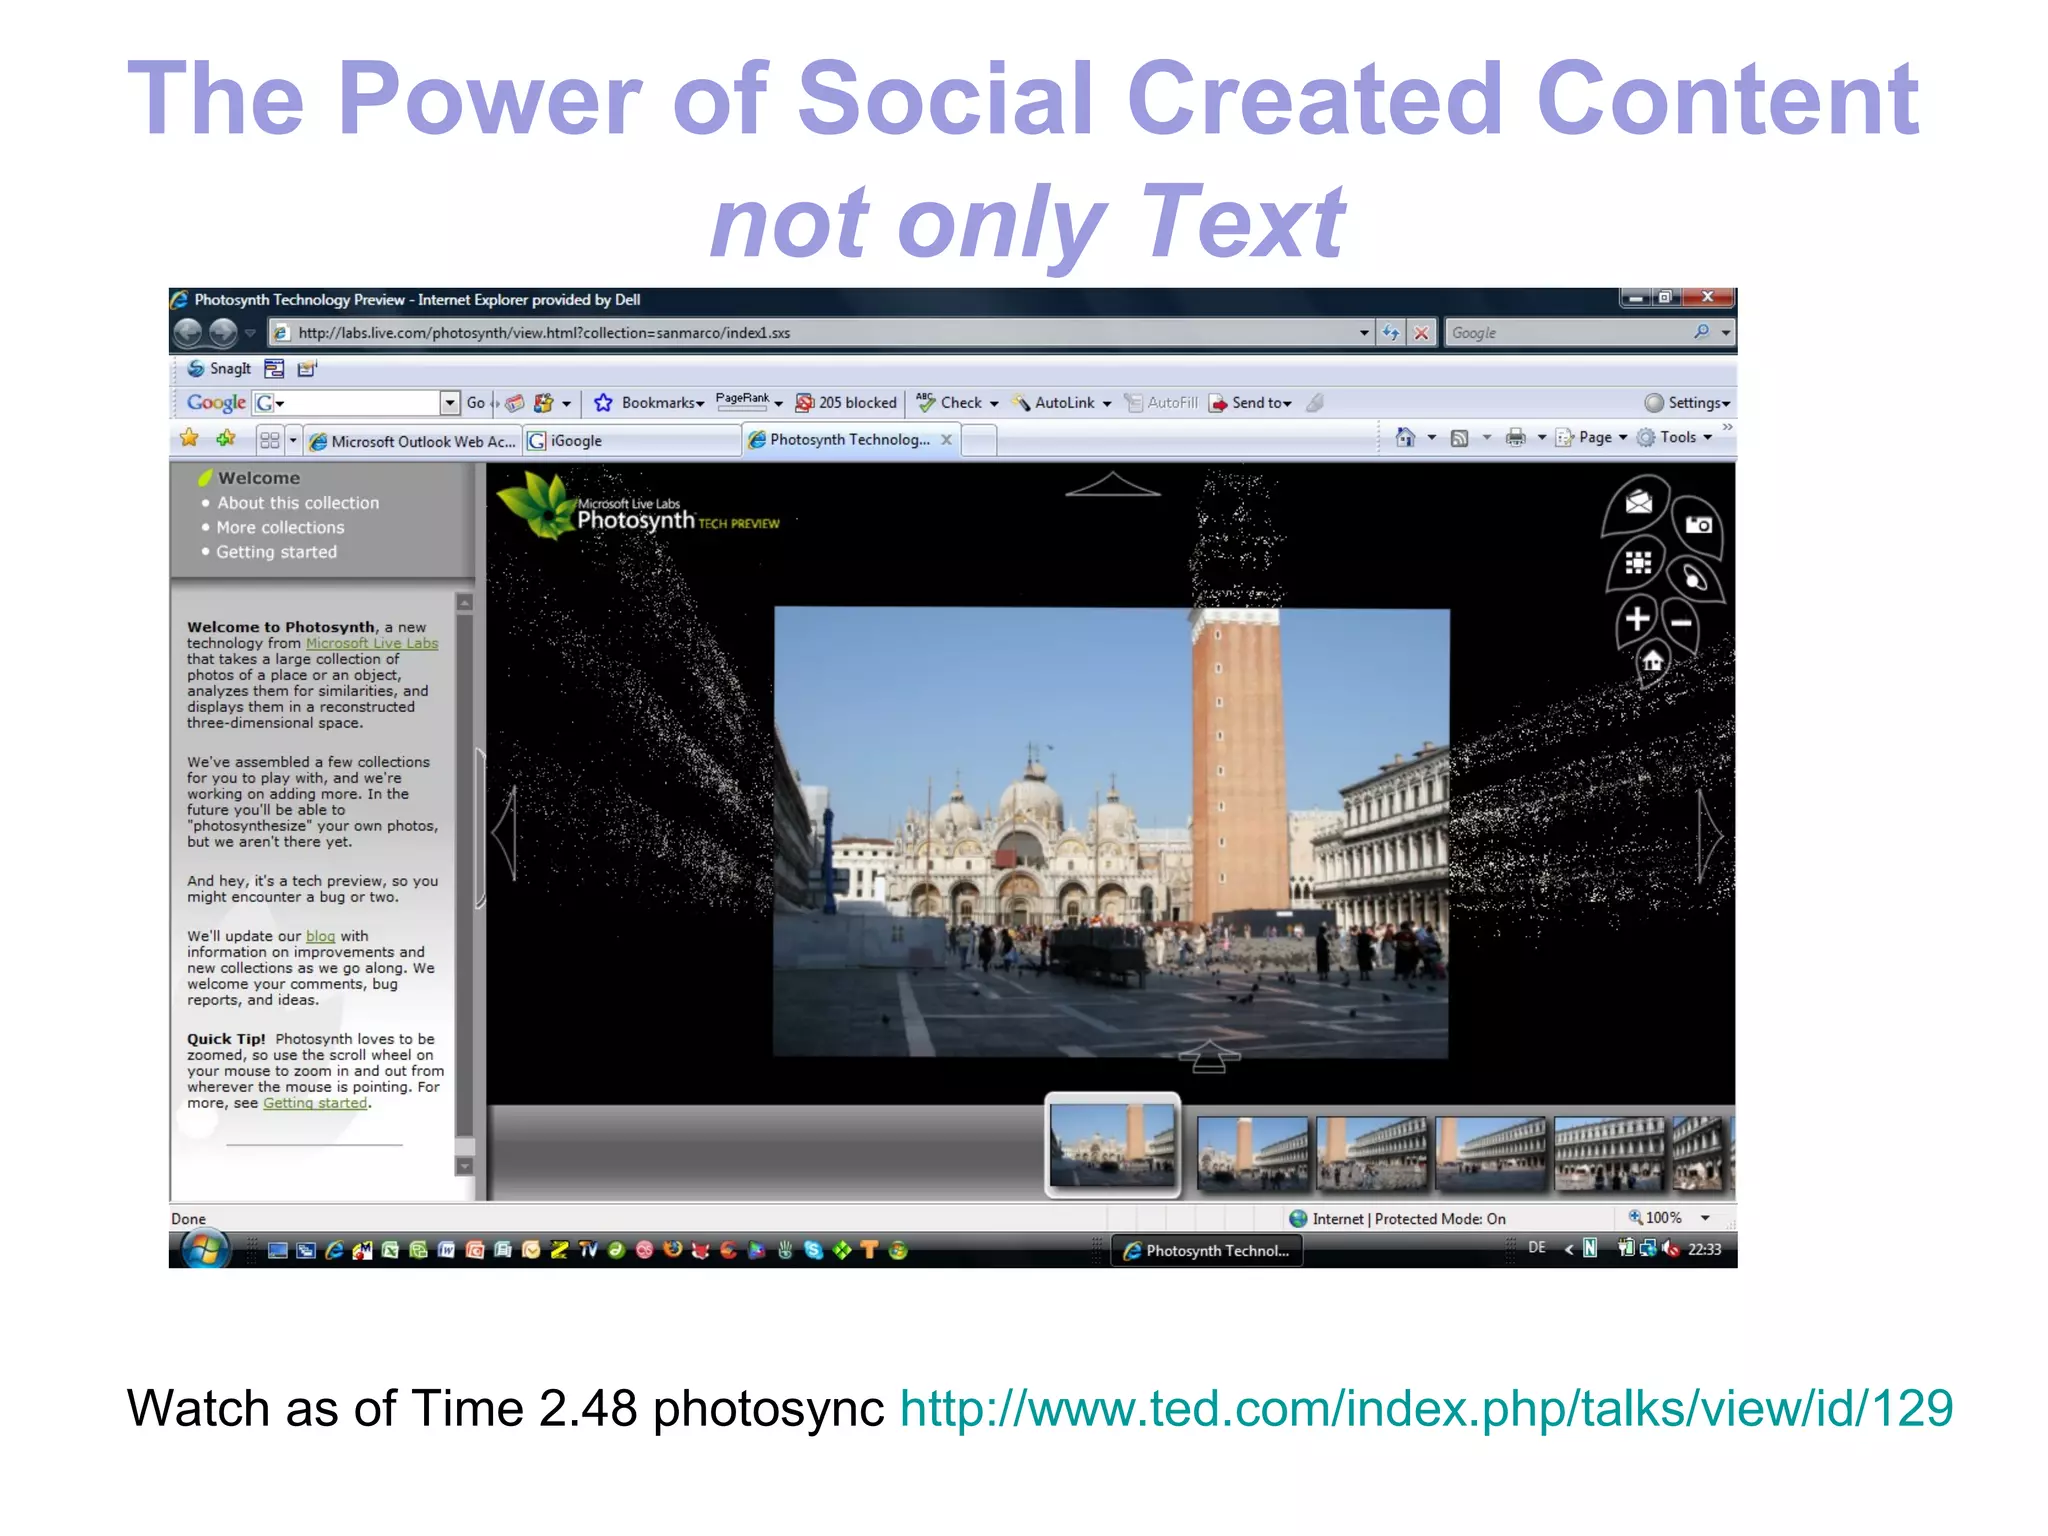2048x1536 pixels.
Task: Select the highlighted first thumbnail in the filmstrip
Action: [1113, 1145]
